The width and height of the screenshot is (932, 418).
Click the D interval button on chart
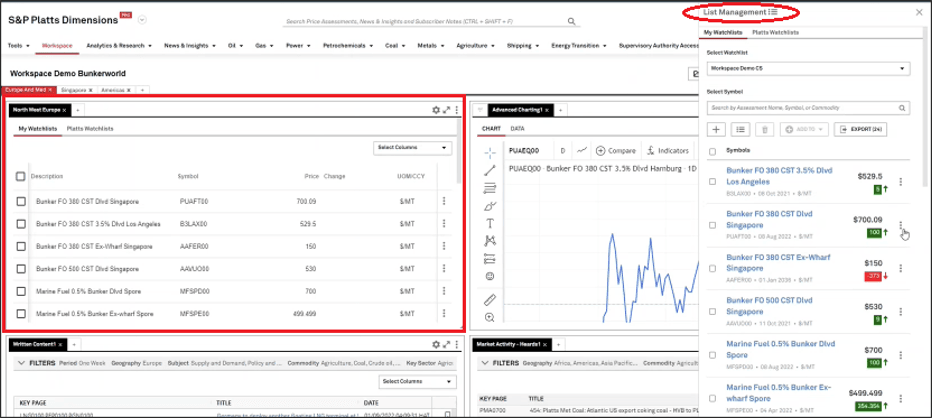[x=563, y=150]
